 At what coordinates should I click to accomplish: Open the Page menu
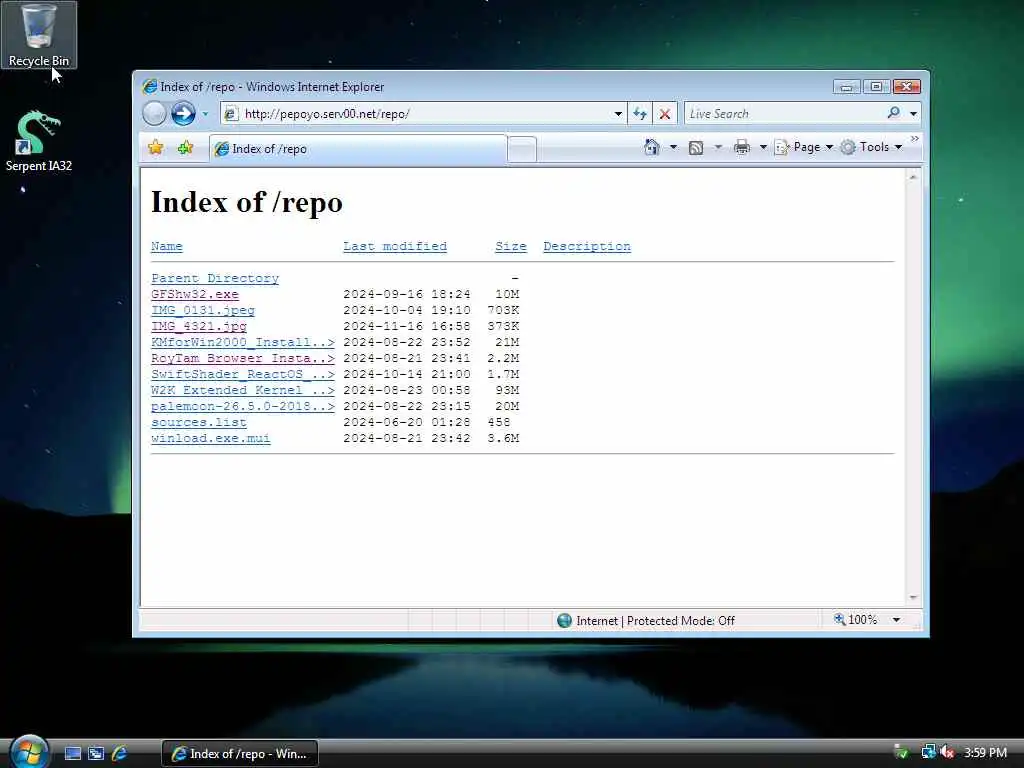tap(804, 148)
